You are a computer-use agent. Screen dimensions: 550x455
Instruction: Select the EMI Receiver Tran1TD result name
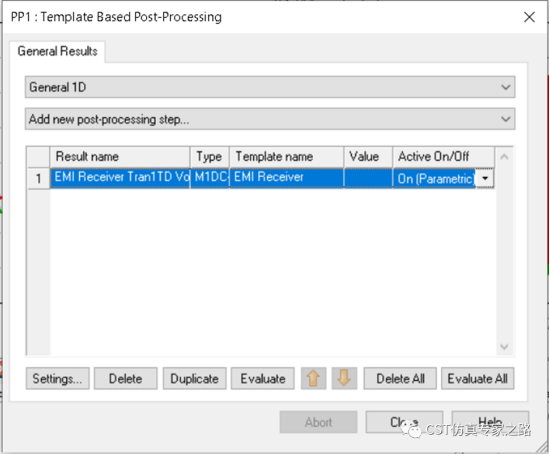click(x=120, y=178)
